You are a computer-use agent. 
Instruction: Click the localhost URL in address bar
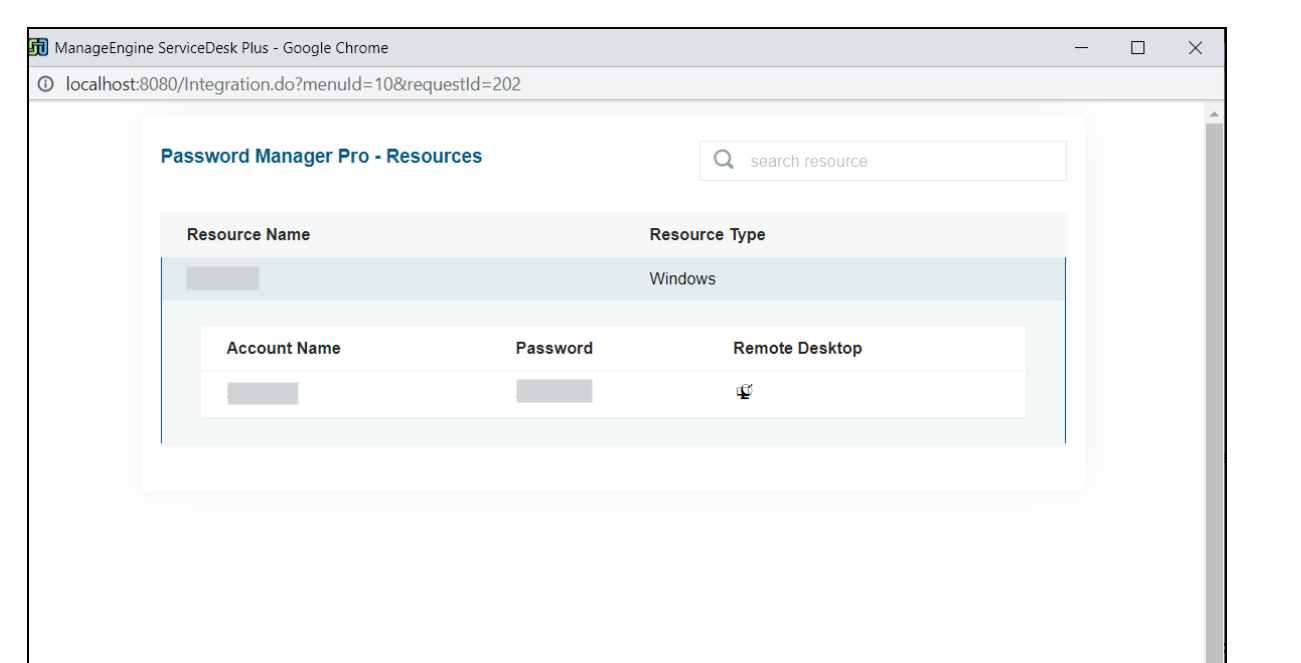(293, 85)
